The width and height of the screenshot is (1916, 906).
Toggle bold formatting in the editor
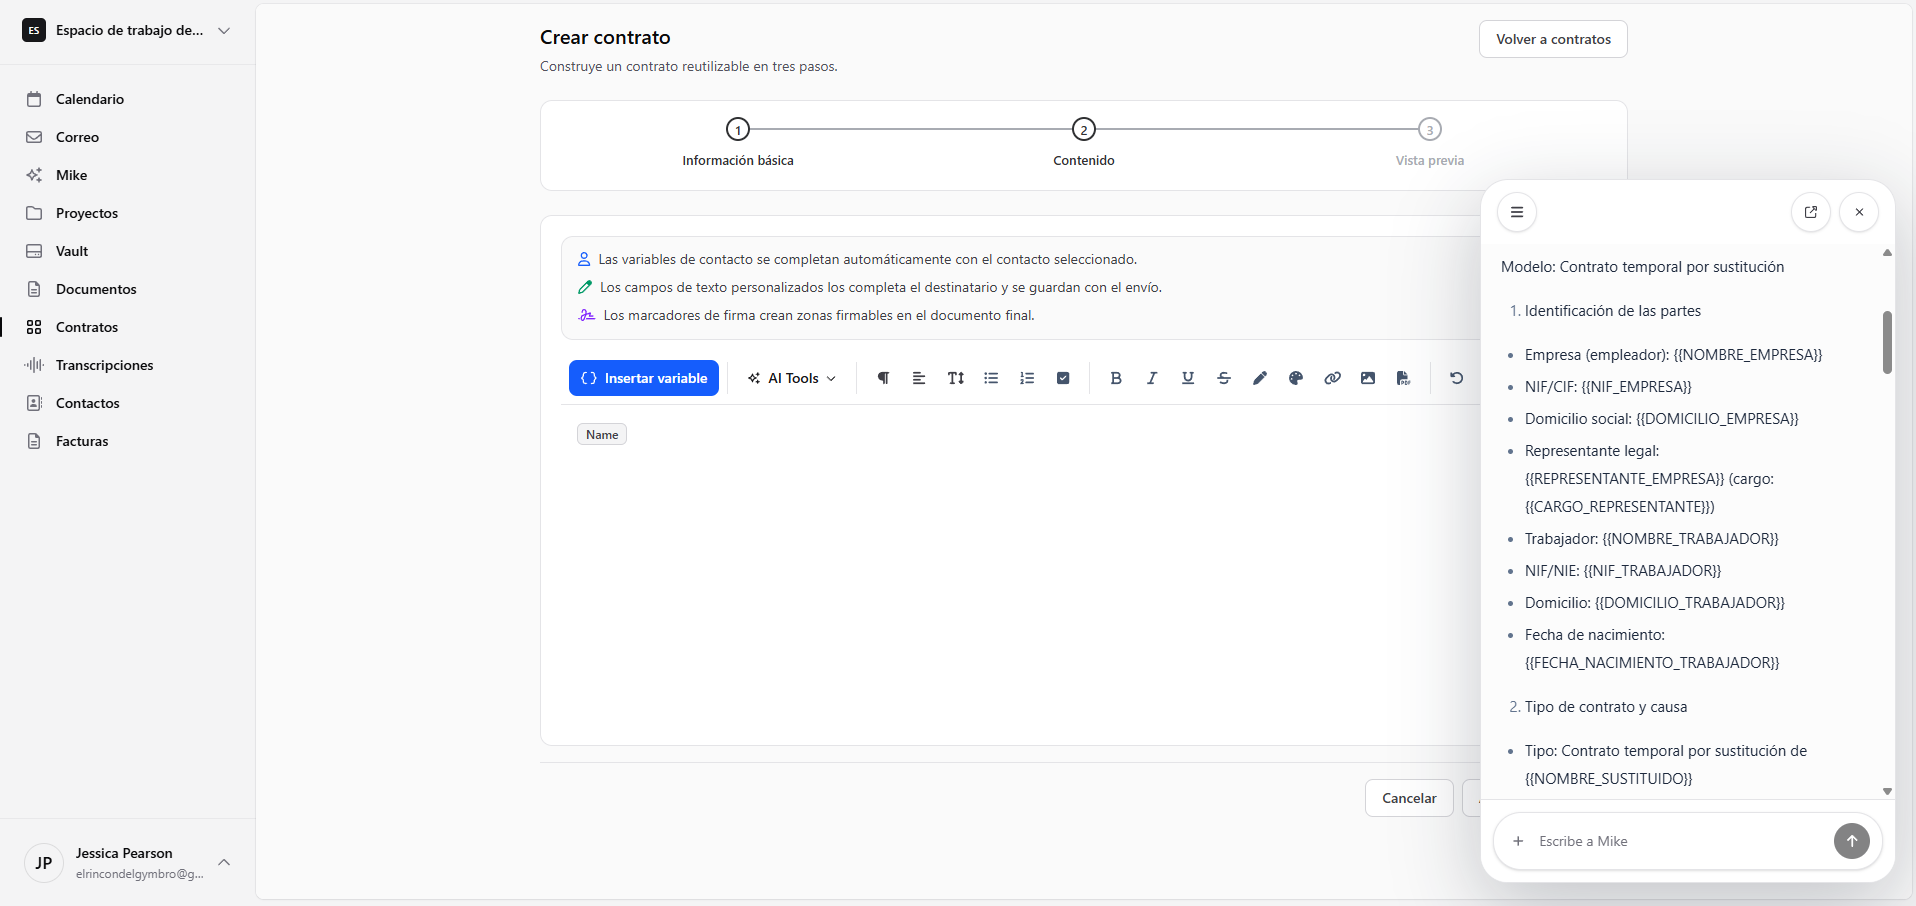coord(1115,378)
